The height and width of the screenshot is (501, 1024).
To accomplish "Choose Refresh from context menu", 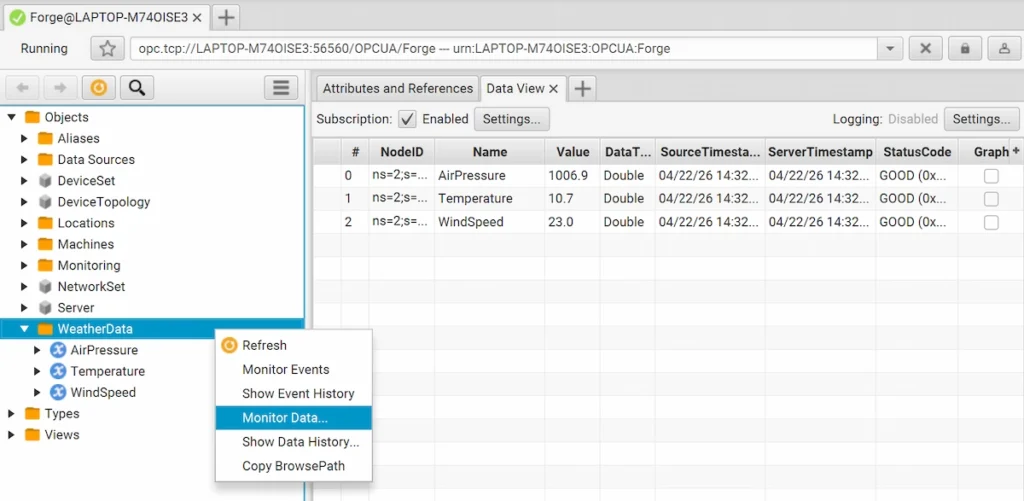I will coord(294,346).
